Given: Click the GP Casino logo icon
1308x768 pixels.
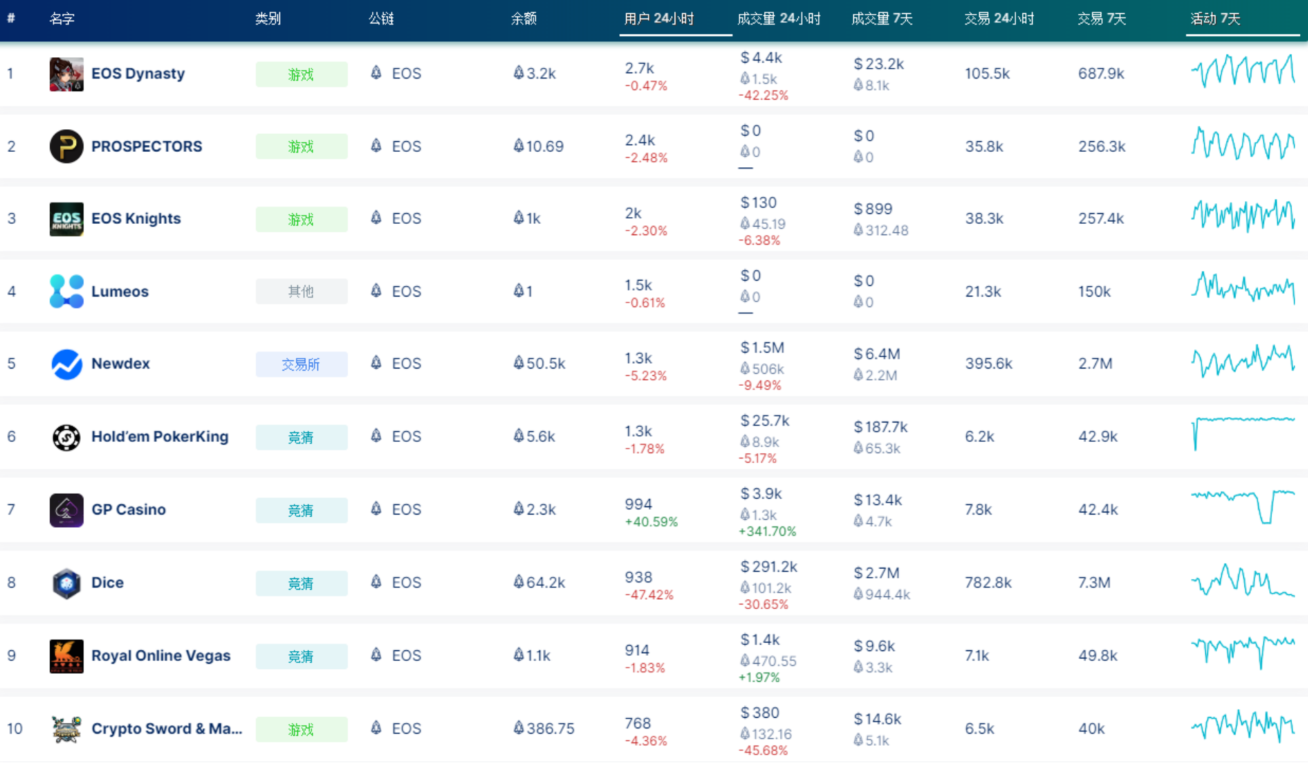Looking at the screenshot, I should (x=67, y=510).
